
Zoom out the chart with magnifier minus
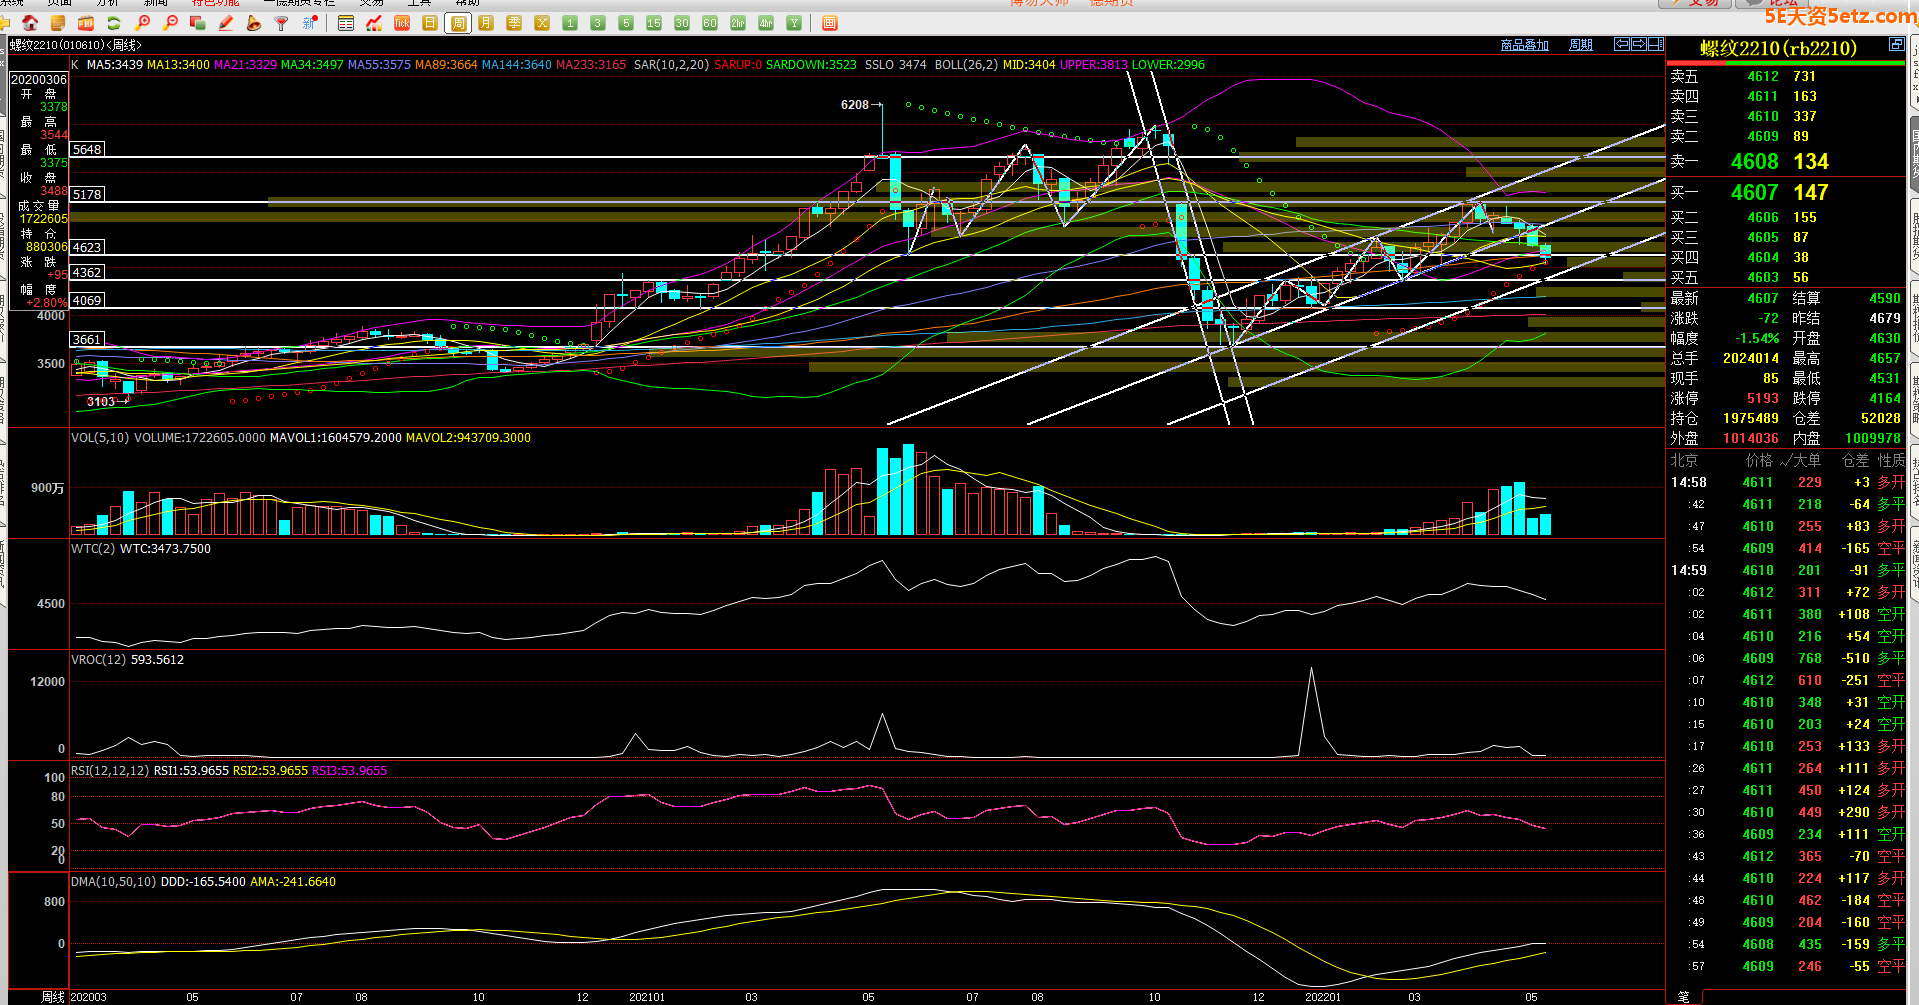click(x=171, y=23)
